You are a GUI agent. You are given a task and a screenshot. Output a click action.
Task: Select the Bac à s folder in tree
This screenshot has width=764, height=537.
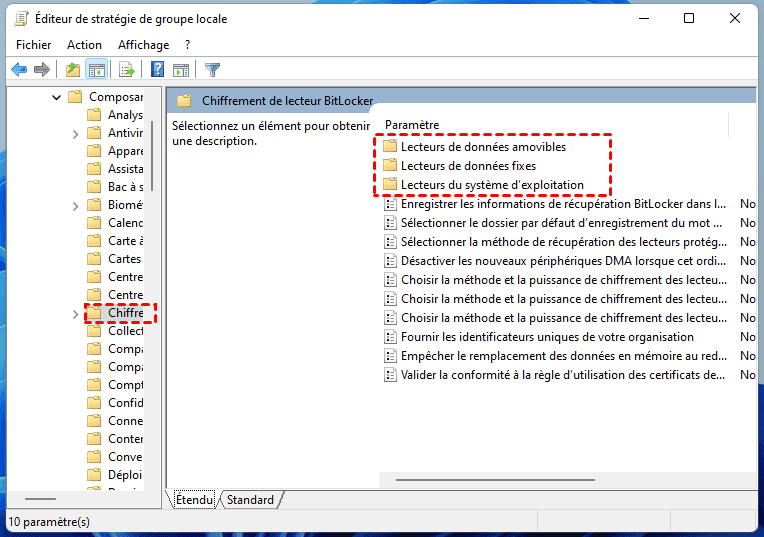coord(115,187)
